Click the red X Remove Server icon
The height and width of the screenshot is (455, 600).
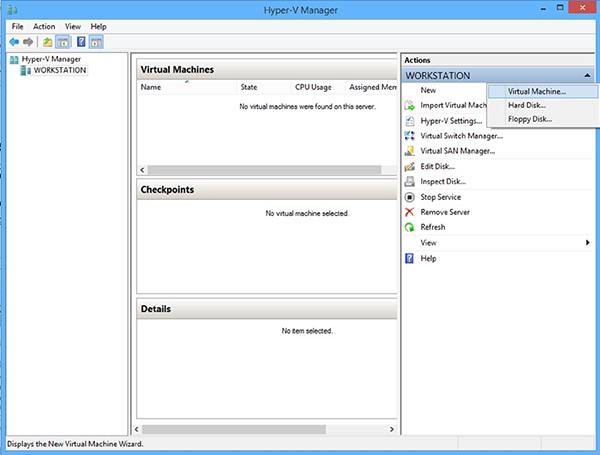[x=409, y=212]
